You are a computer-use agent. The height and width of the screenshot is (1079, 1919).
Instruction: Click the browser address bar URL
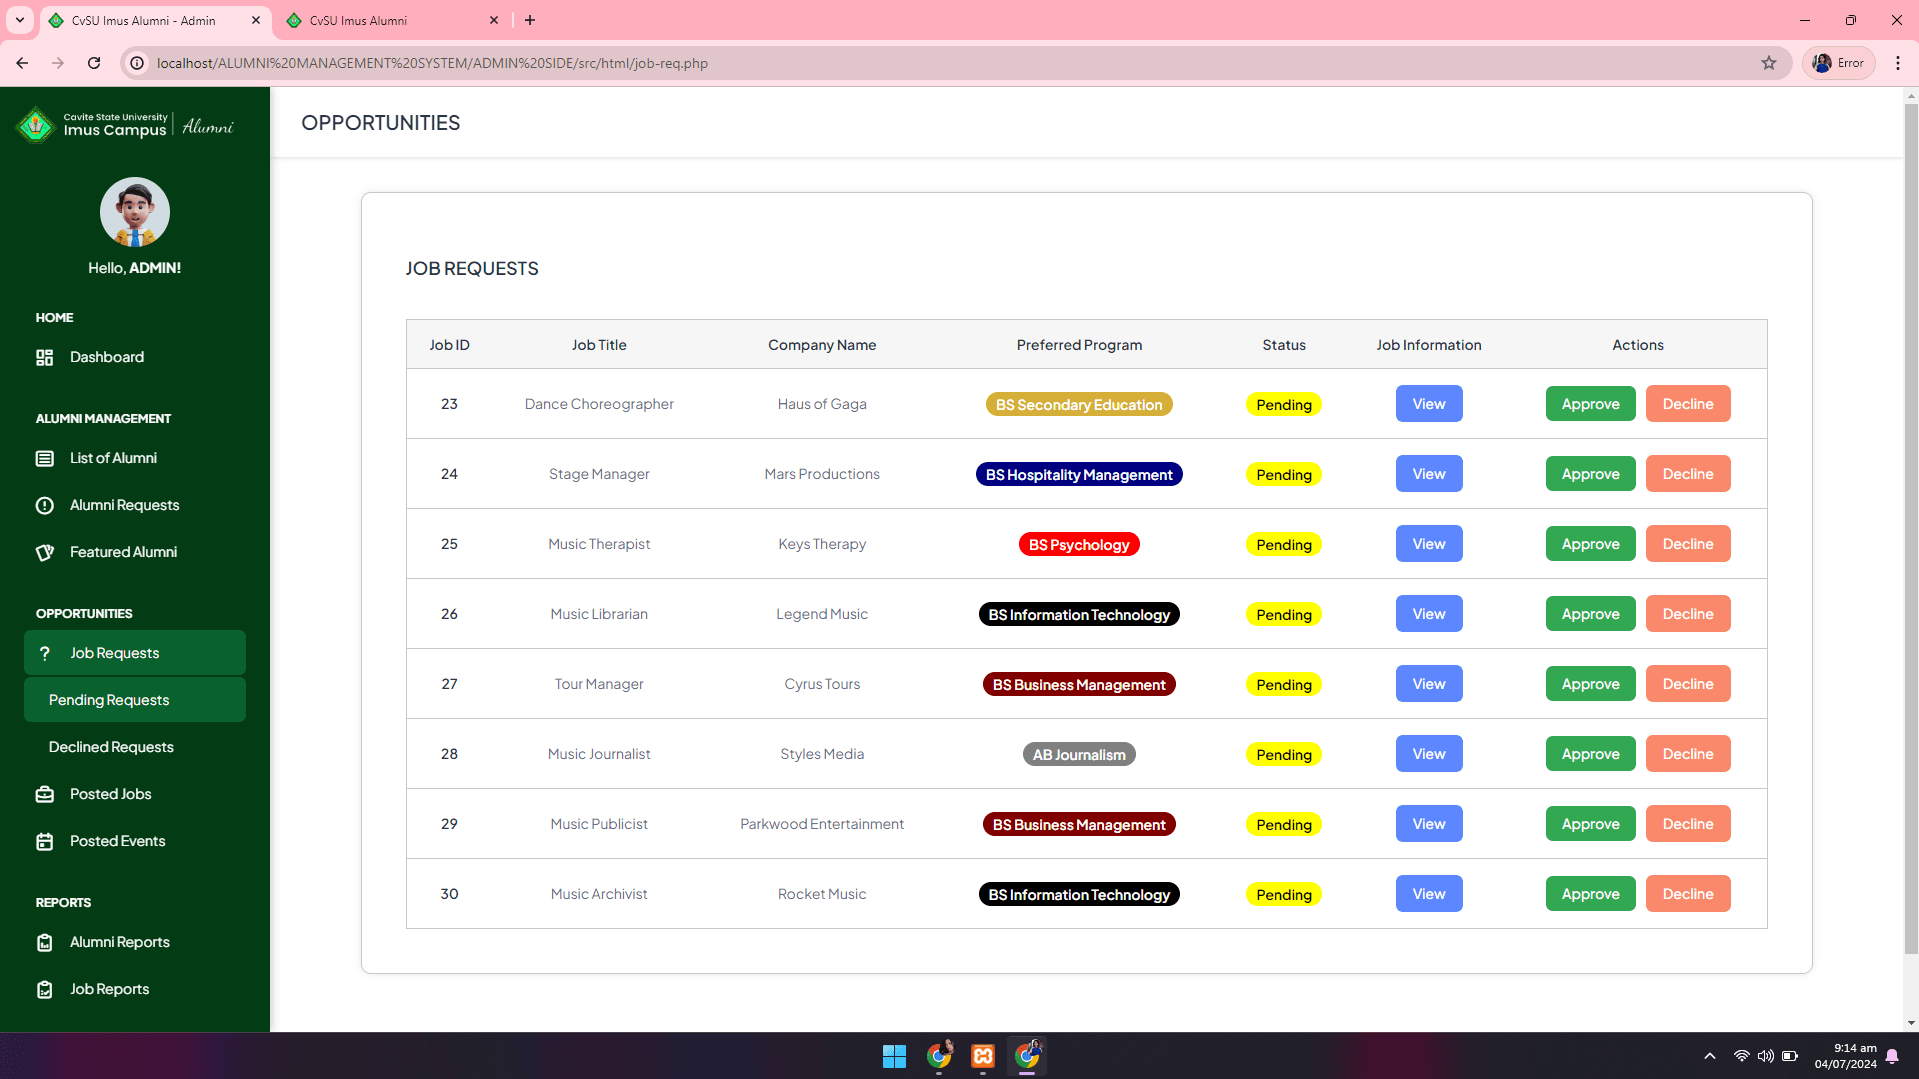tap(432, 63)
